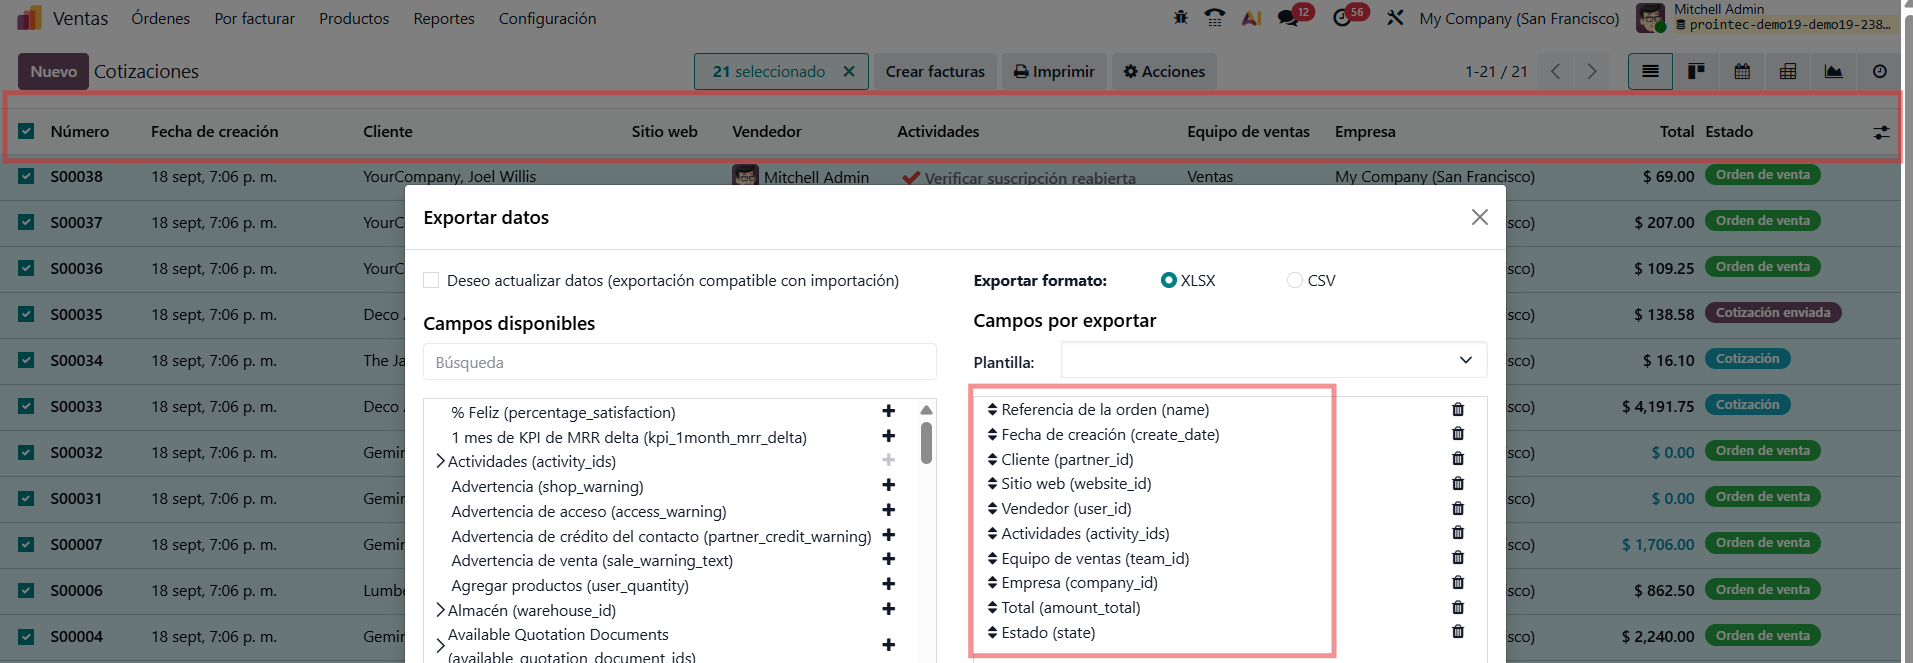This screenshot has width=1913, height=663.
Task: Open the calendar view icon
Action: [x=1742, y=71]
